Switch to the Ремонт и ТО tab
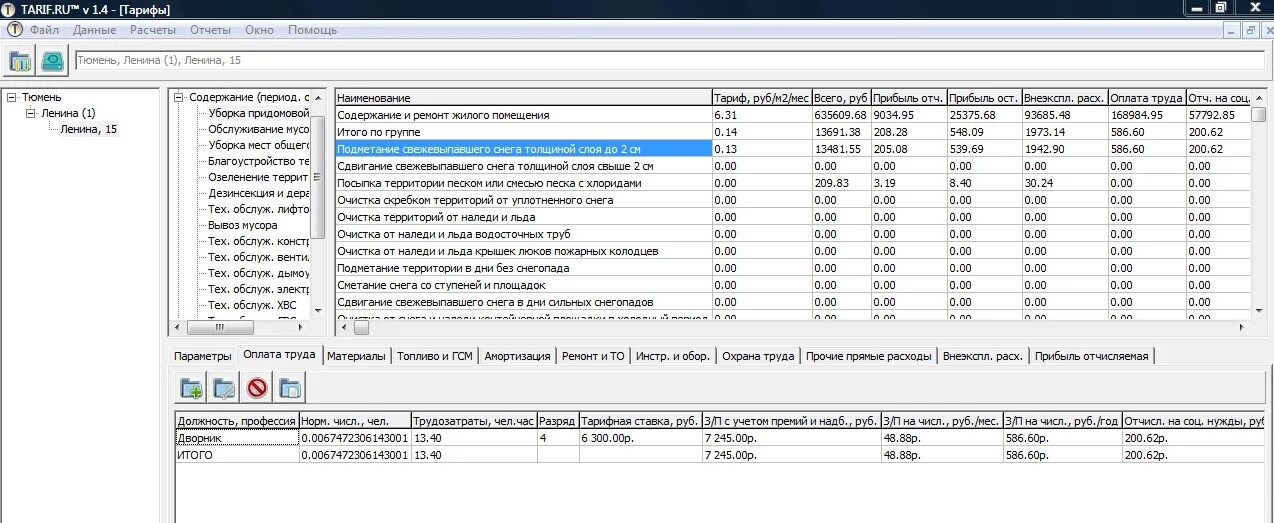 point(593,356)
